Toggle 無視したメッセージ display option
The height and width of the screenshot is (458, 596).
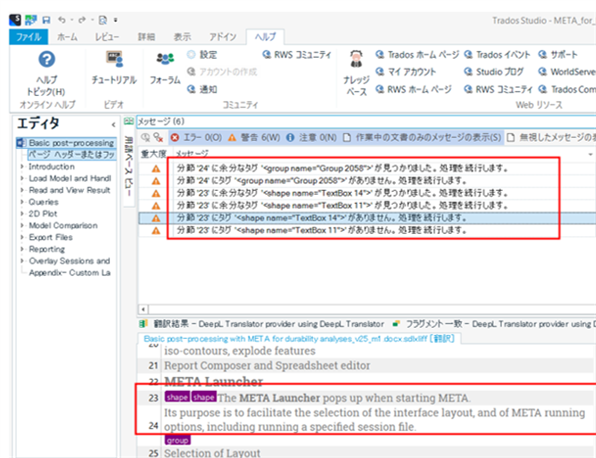(551, 137)
